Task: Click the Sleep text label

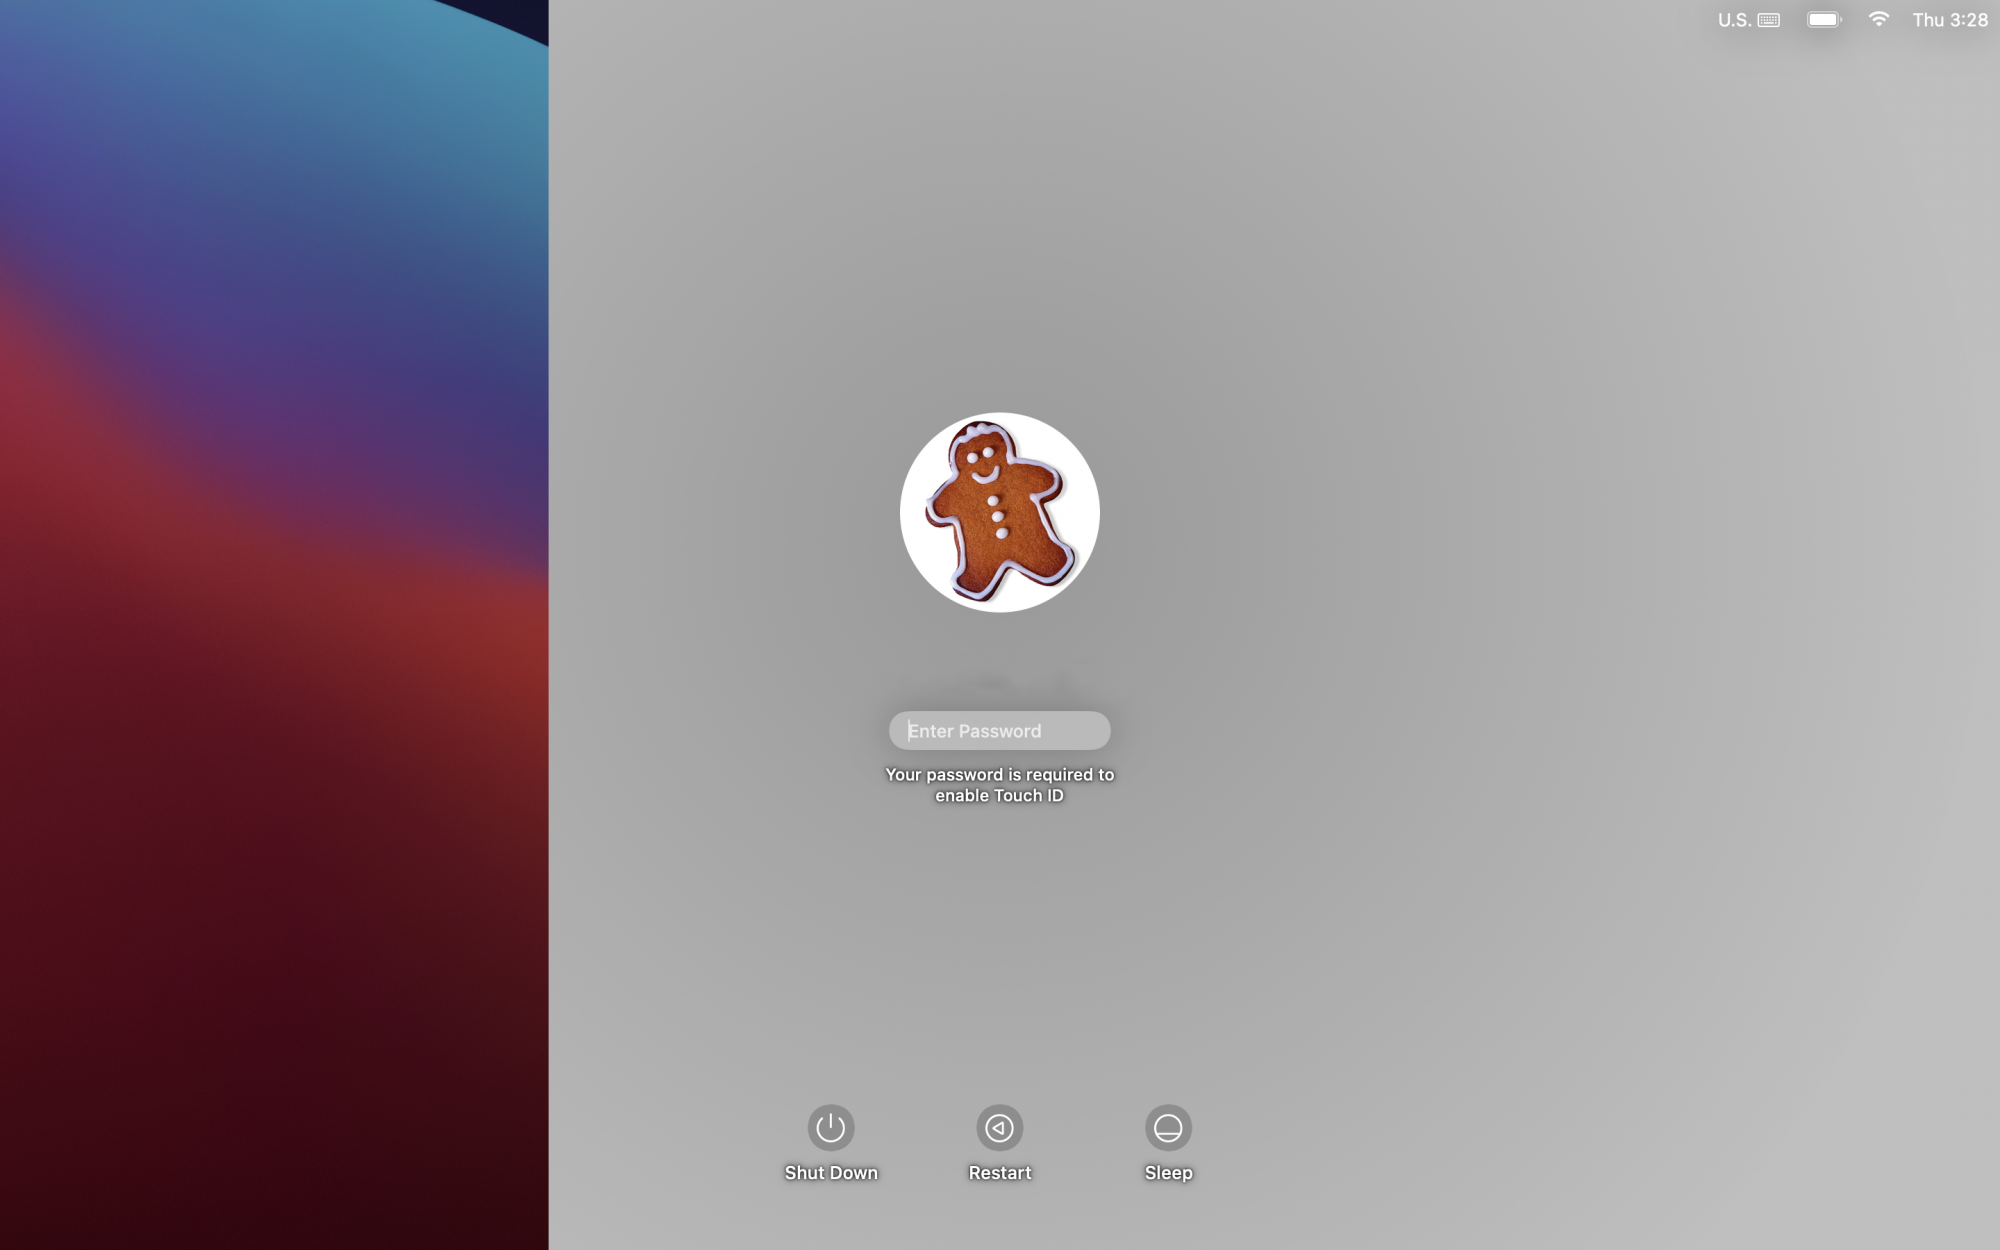Action: pos(1168,1173)
